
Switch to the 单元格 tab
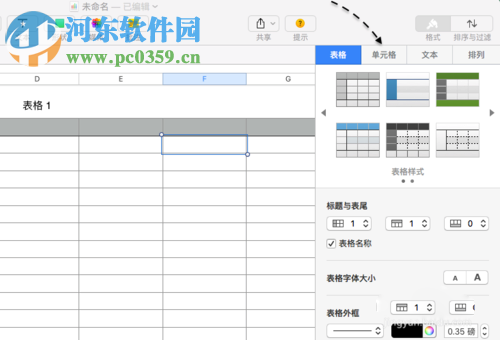(x=384, y=55)
